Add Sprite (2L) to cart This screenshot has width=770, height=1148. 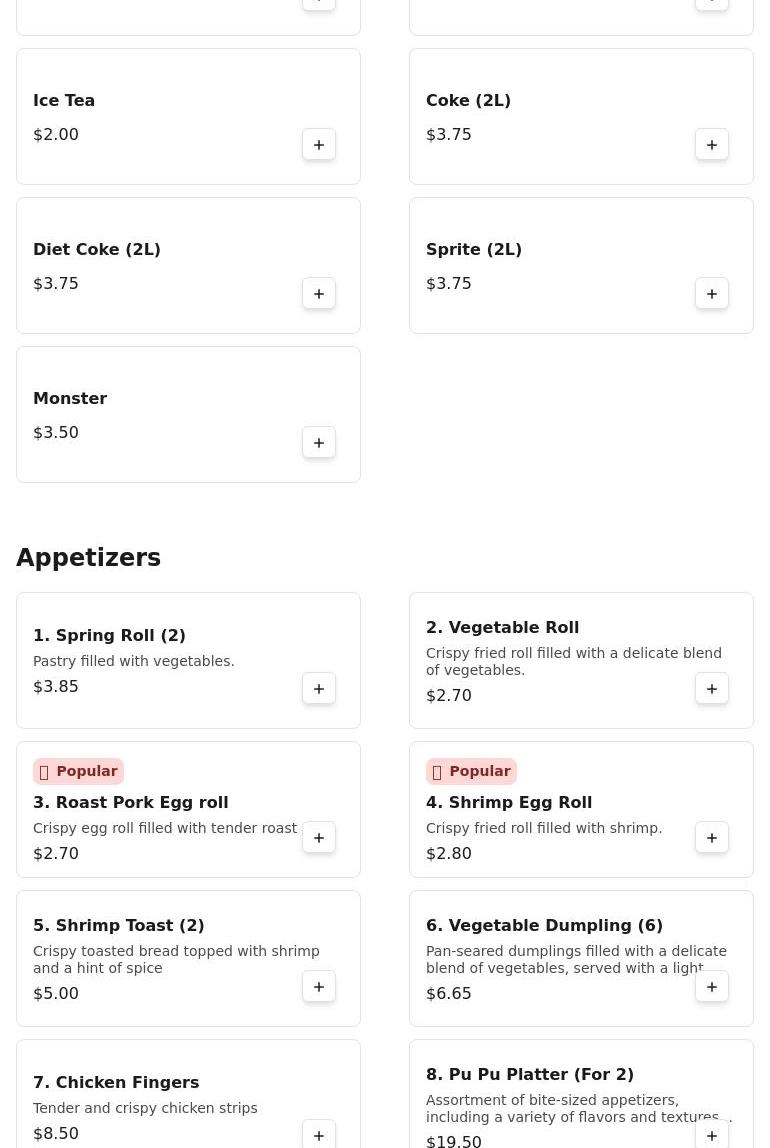pos(711,294)
